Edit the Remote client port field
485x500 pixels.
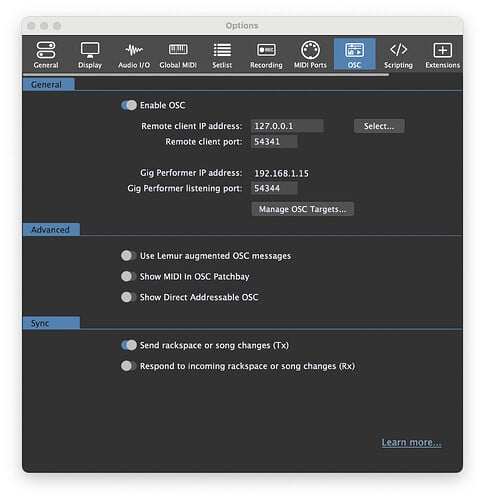point(274,142)
